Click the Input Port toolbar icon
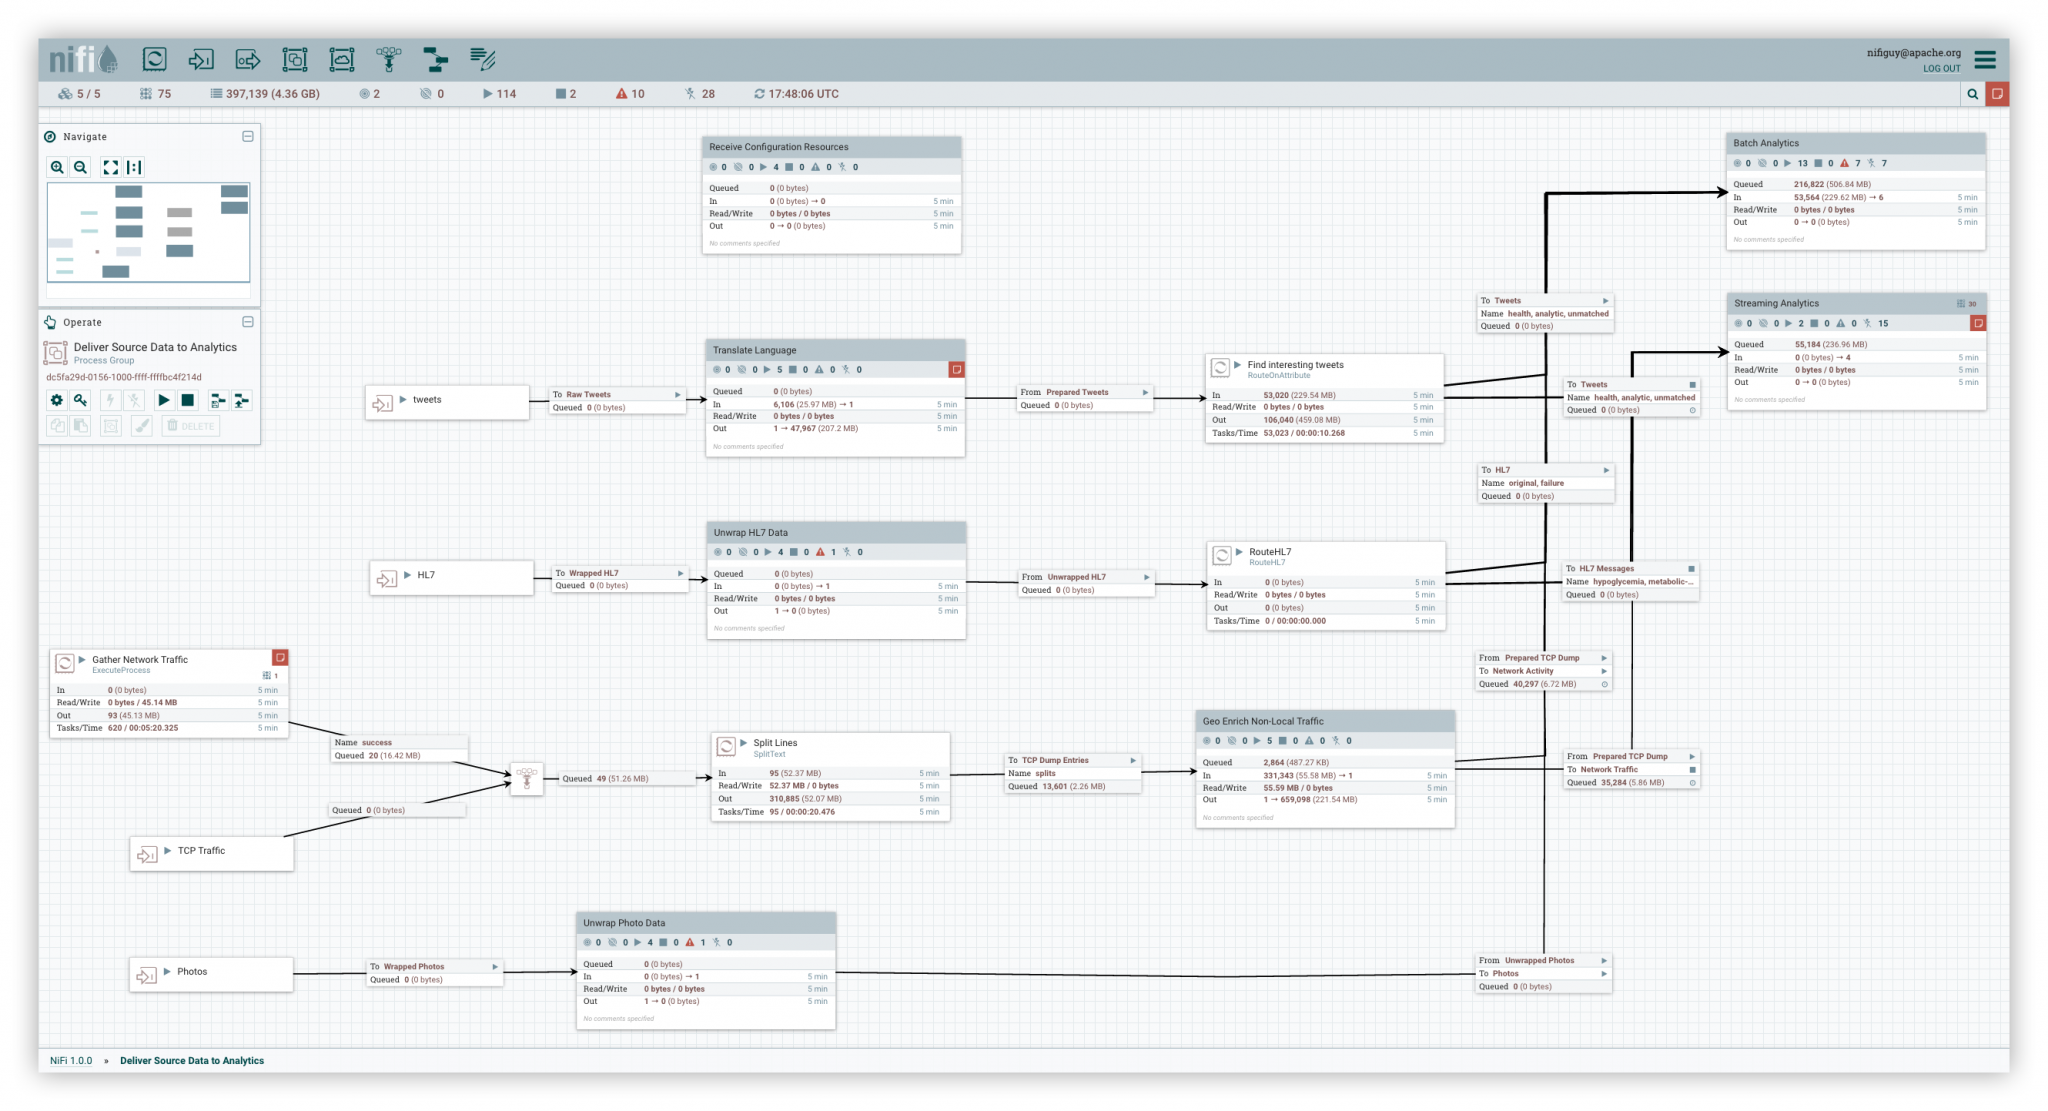2048x1111 pixels. (x=201, y=60)
